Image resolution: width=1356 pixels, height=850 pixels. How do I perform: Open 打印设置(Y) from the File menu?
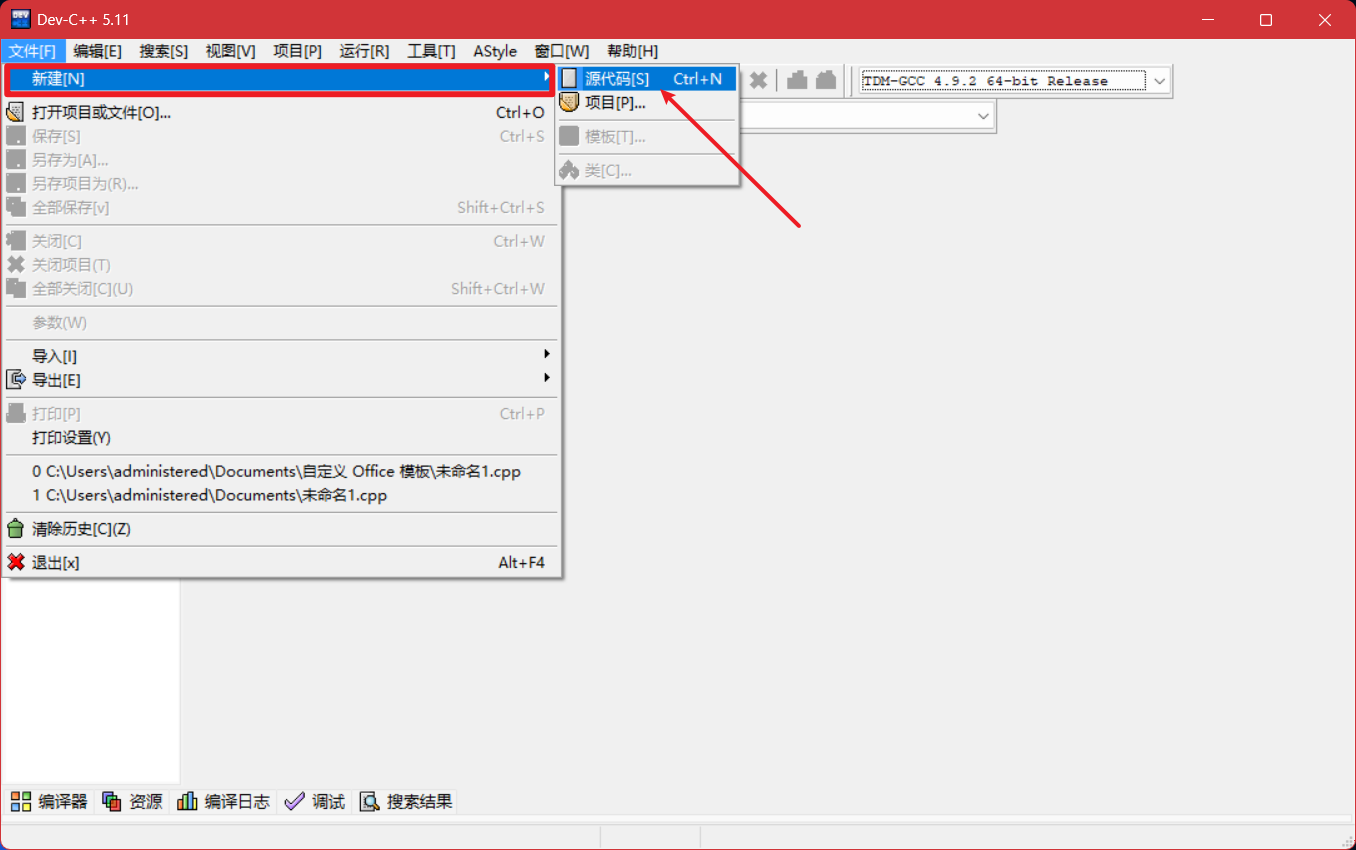tap(280, 438)
